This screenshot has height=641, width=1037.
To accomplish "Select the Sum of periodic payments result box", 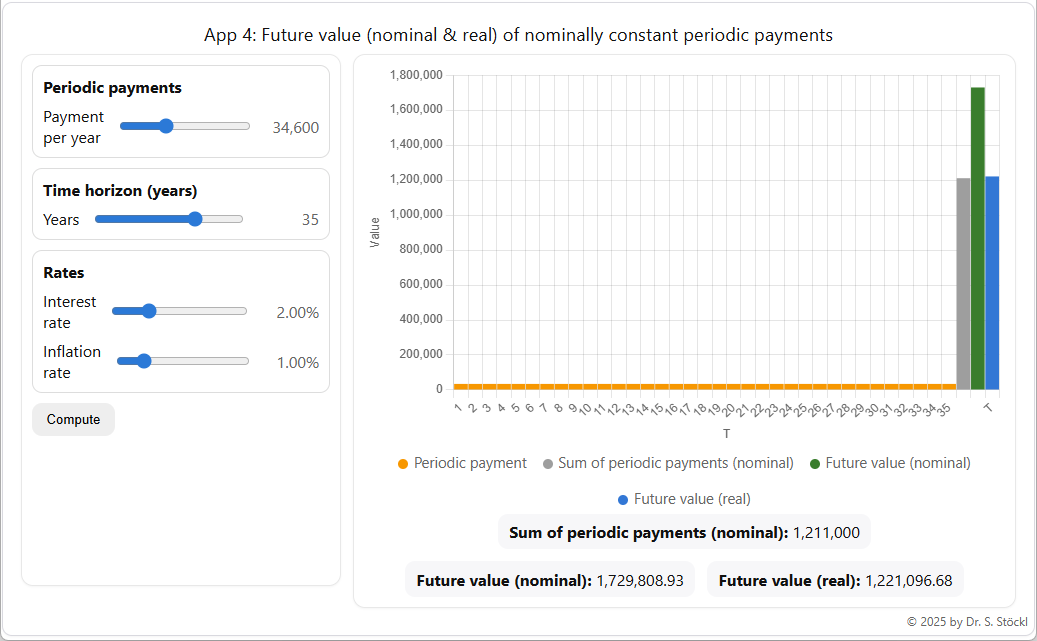I will [684, 532].
